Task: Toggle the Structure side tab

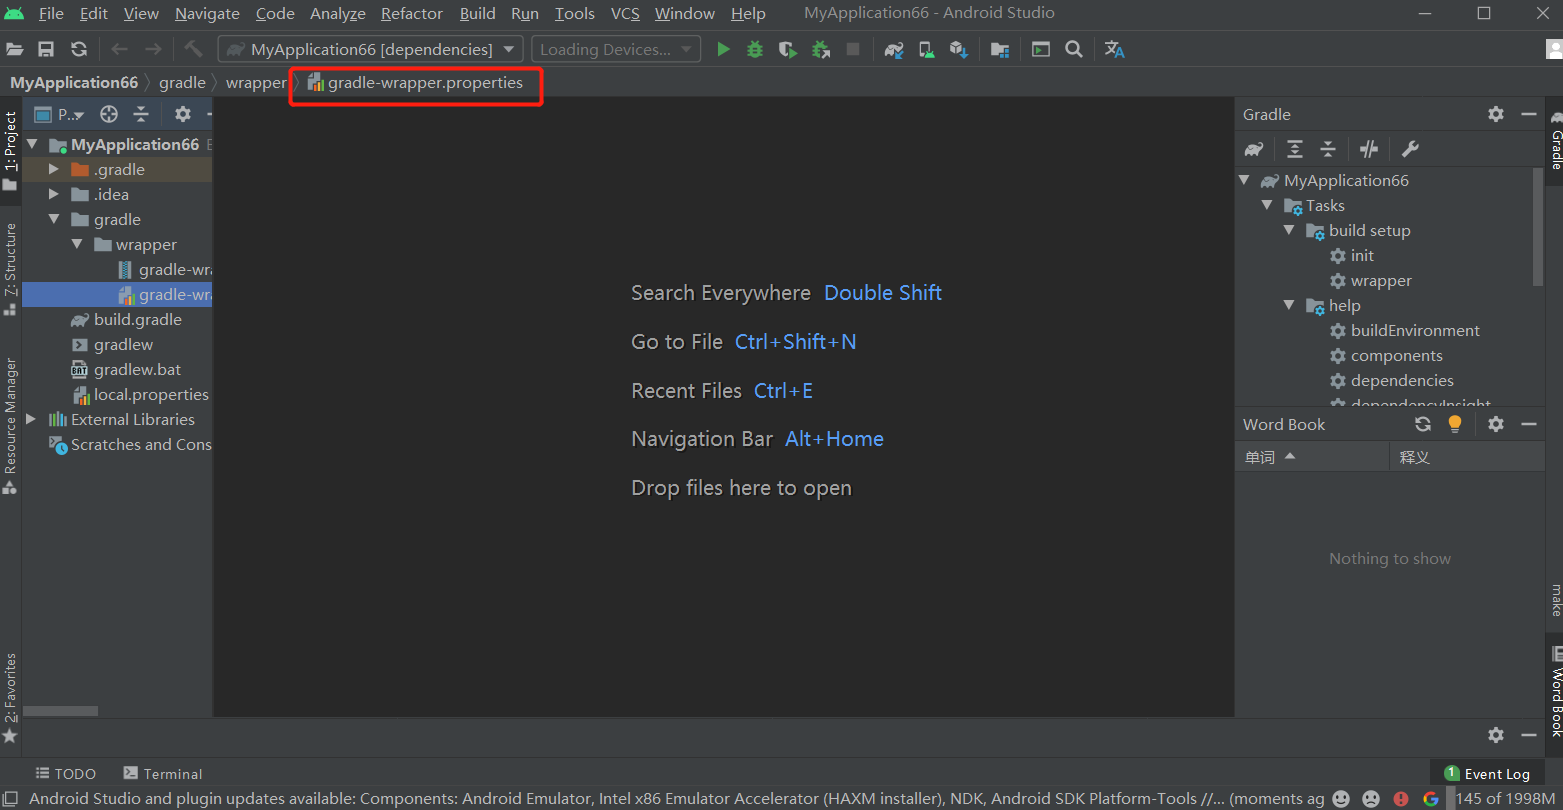Action: tap(10, 269)
